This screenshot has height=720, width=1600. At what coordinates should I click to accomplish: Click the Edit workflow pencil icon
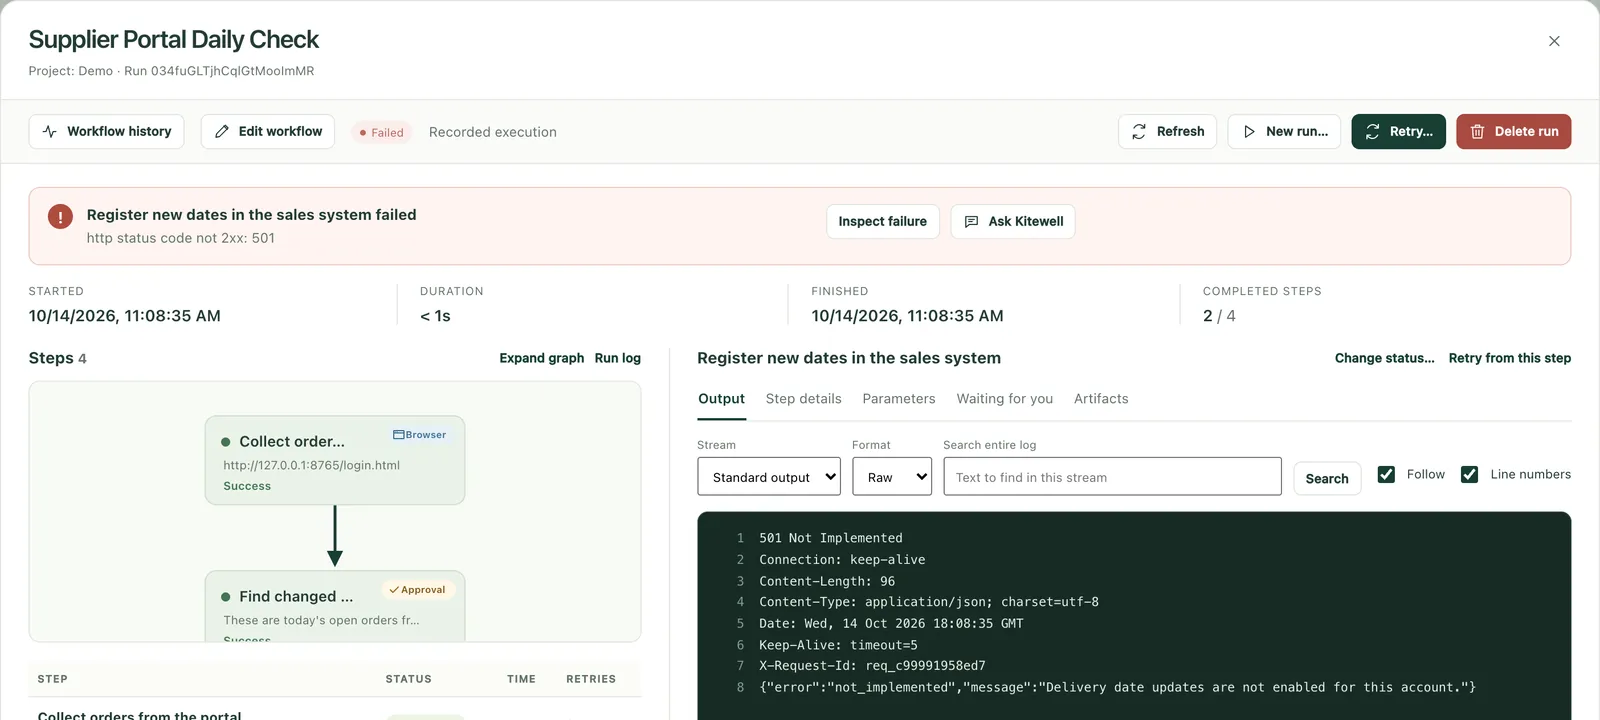click(x=222, y=132)
